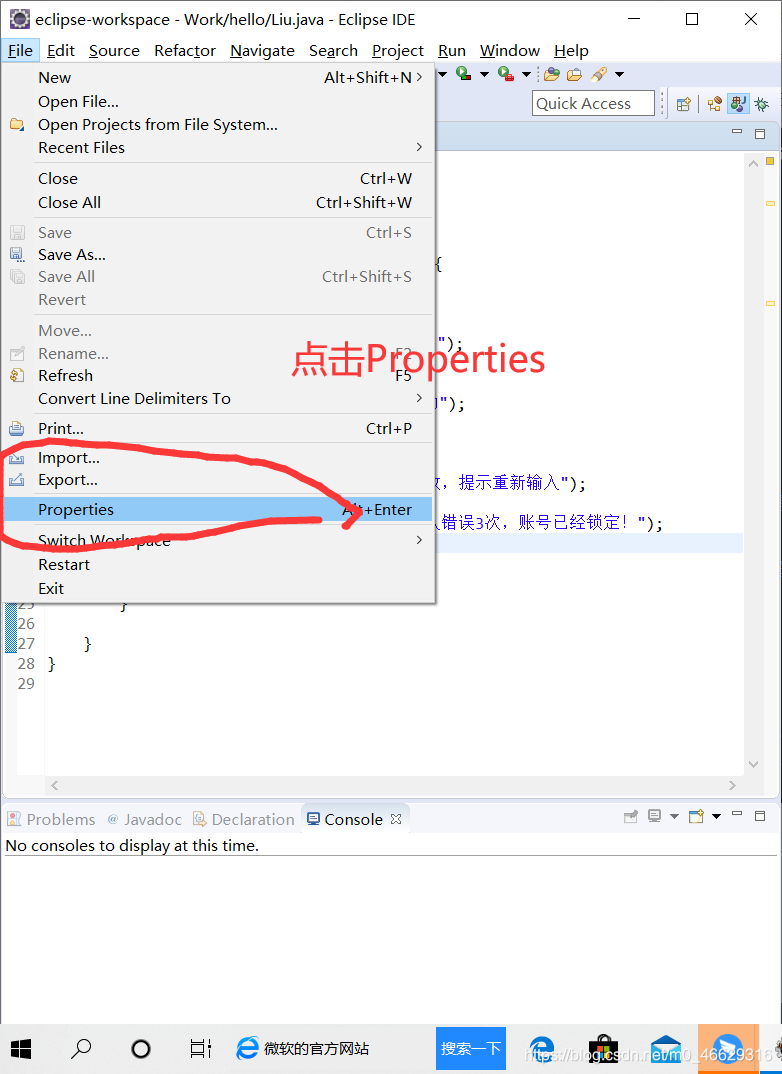Screen dimensions: 782x1074
Task: Click the Coverage run toolbar icon
Action: pyautogui.click(x=464, y=74)
